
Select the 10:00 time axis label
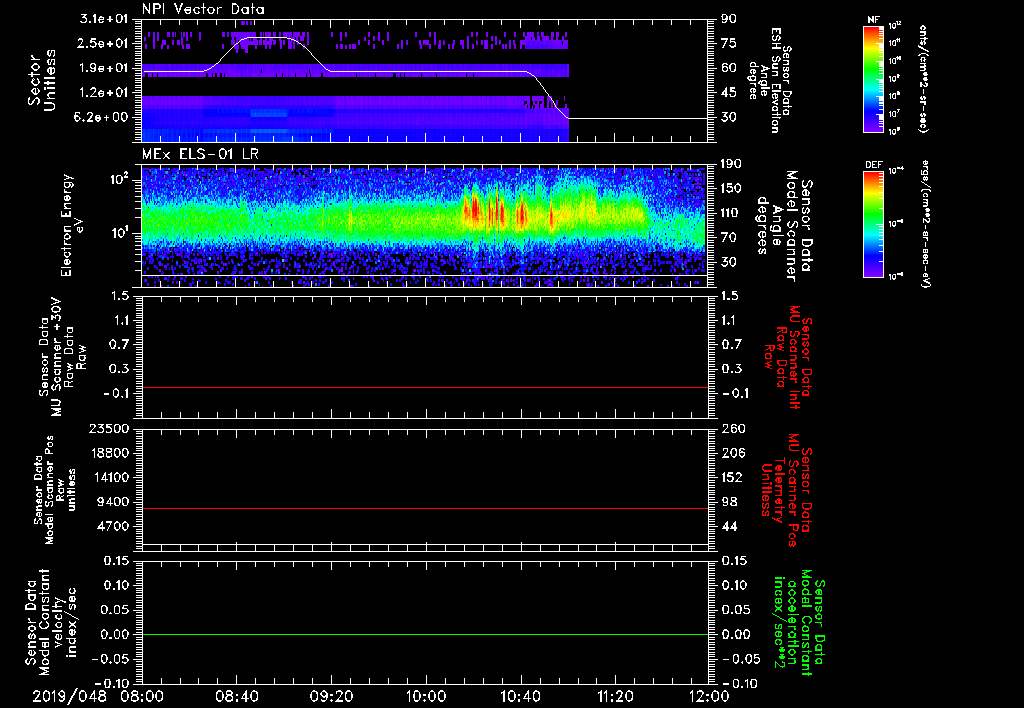426,694
